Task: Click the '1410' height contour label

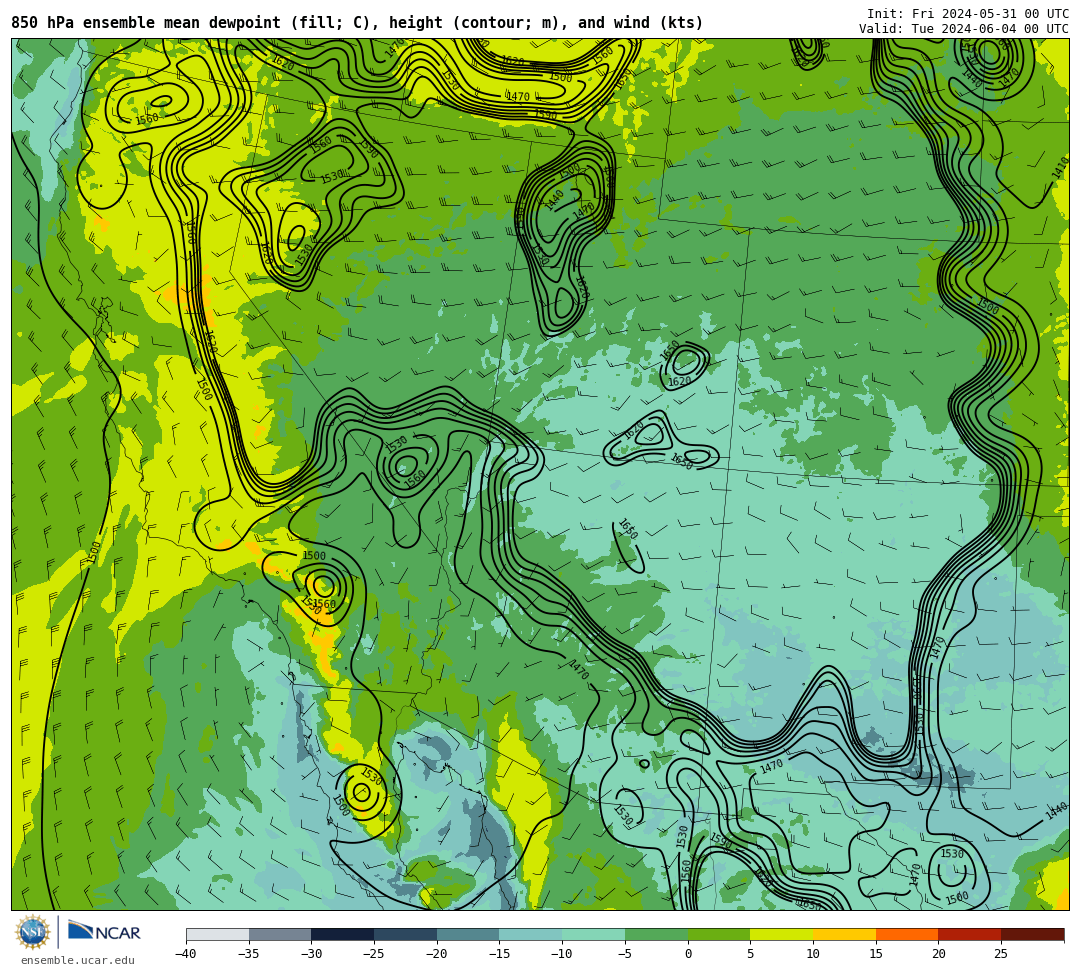Action: tap(1060, 169)
